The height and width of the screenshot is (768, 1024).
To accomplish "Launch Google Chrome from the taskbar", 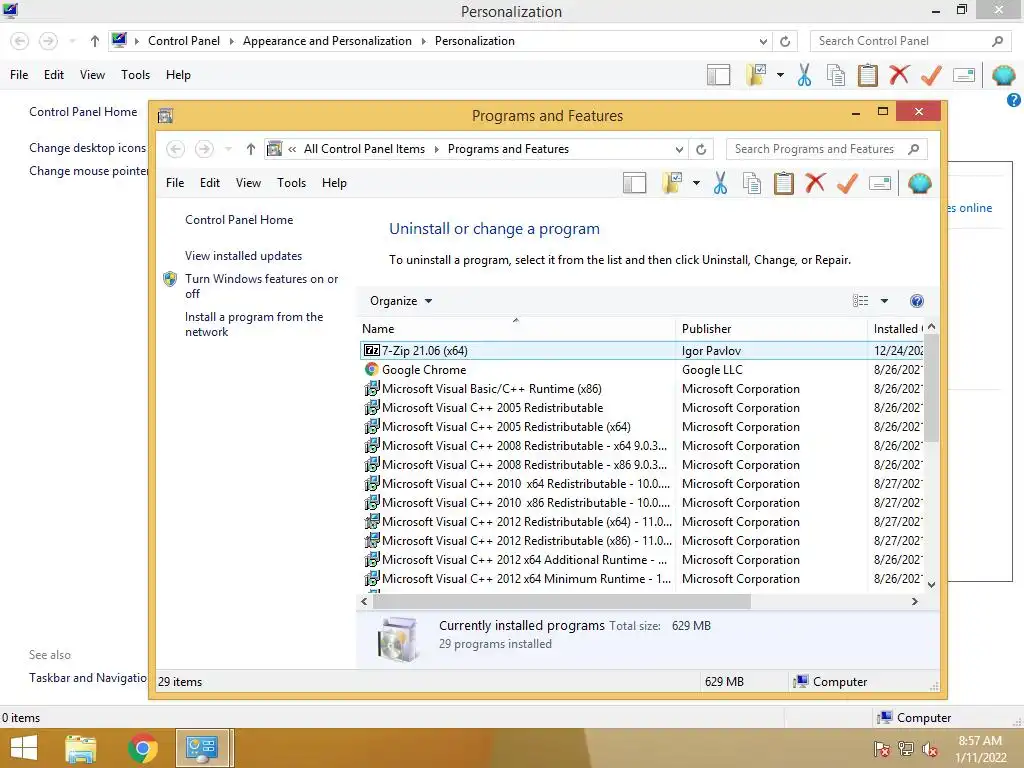I will (x=142, y=748).
